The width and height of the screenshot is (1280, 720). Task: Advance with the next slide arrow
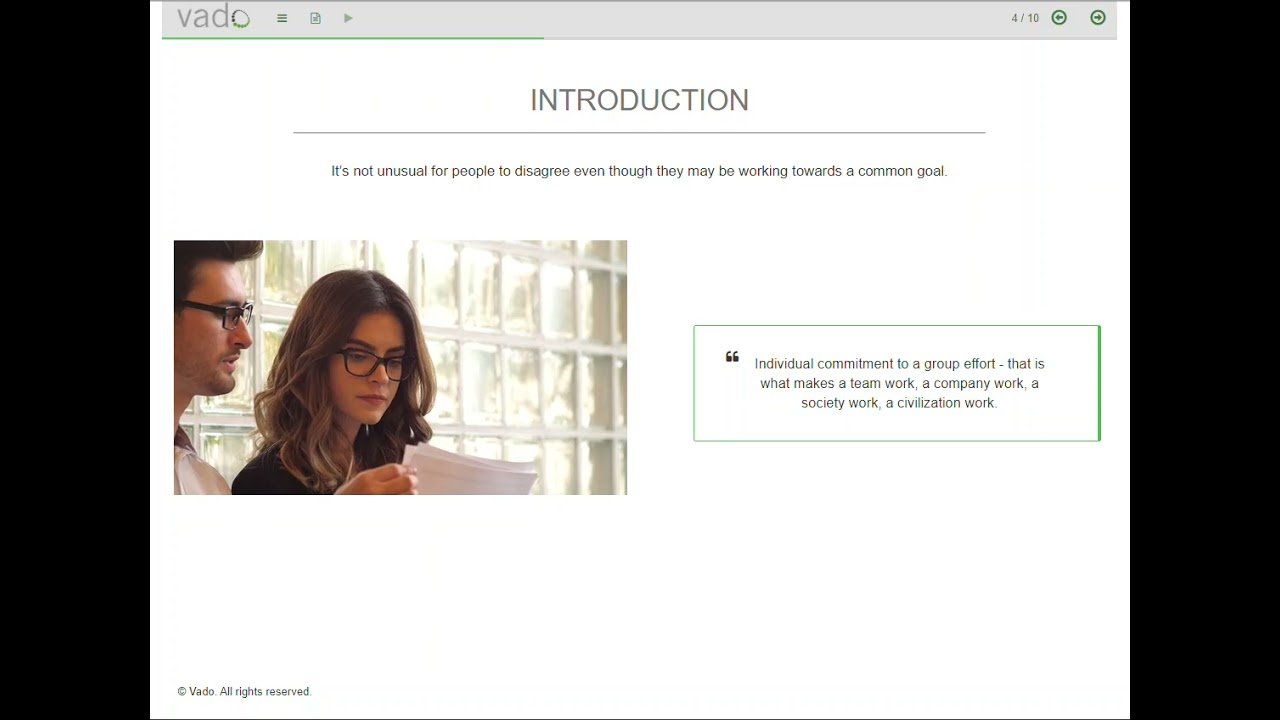pyautogui.click(x=1098, y=18)
